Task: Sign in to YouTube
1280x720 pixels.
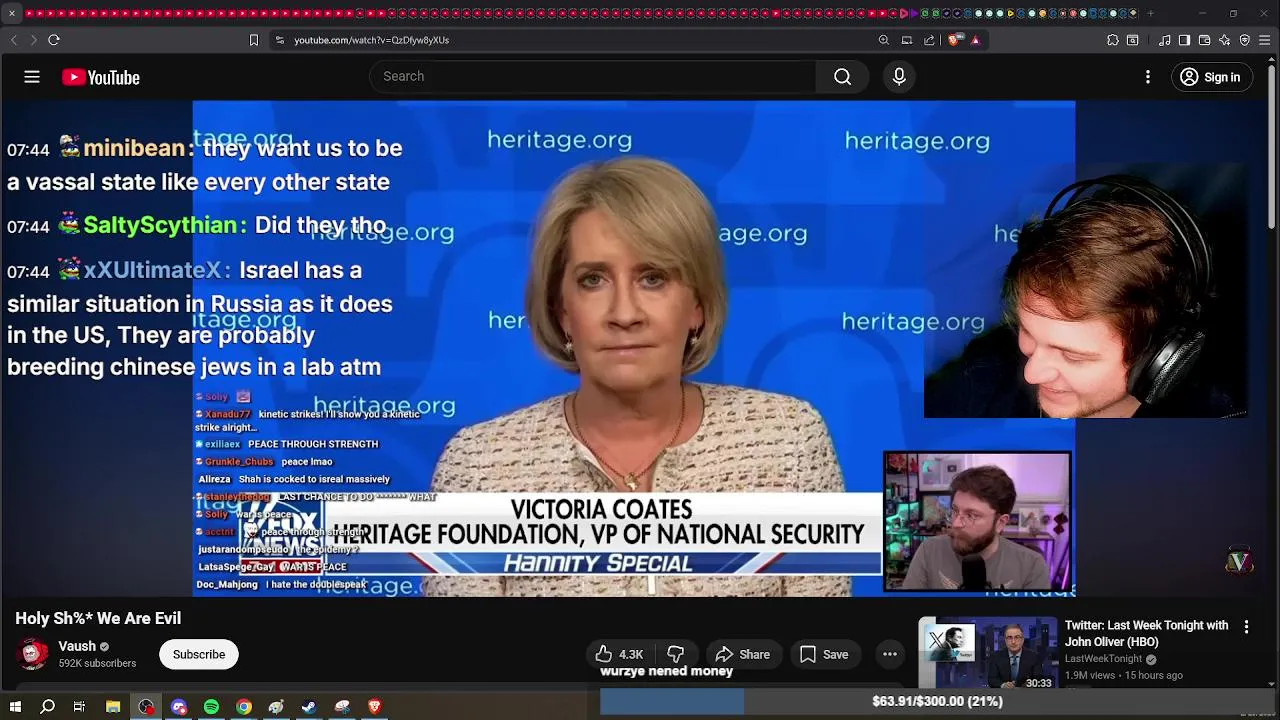Action: click(1210, 77)
